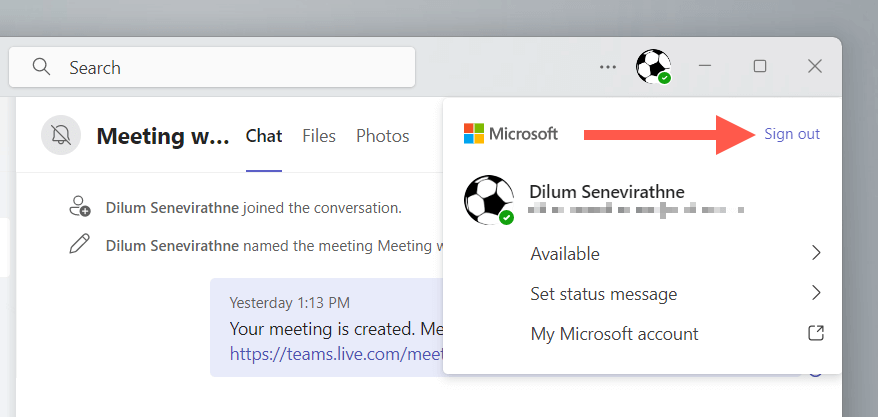
Task: Open the three-dot settings and more menu
Action: 608,67
